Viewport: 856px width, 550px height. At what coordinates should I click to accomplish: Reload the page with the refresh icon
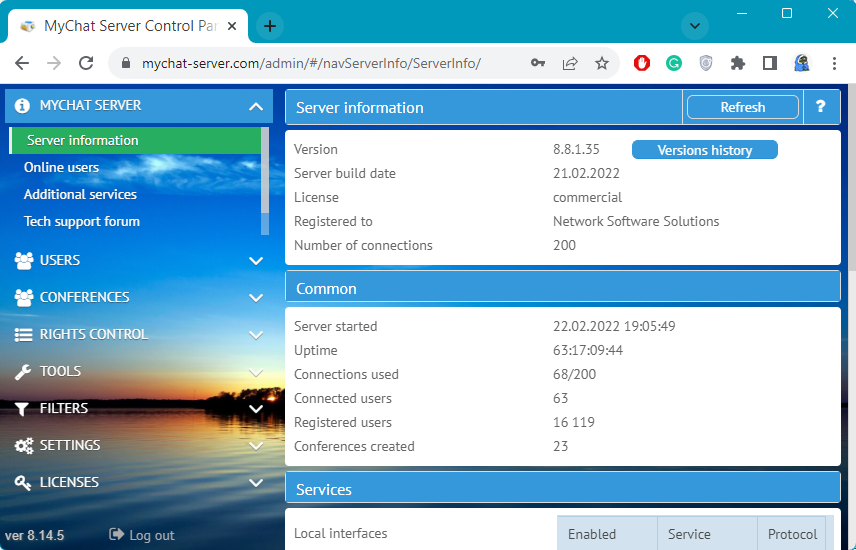click(x=86, y=63)
